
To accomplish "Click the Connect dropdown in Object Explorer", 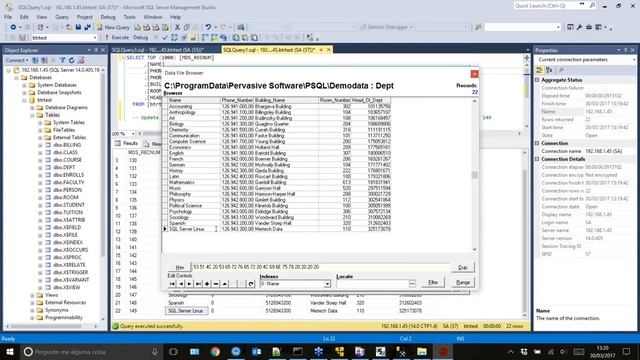I will point(17,60).
